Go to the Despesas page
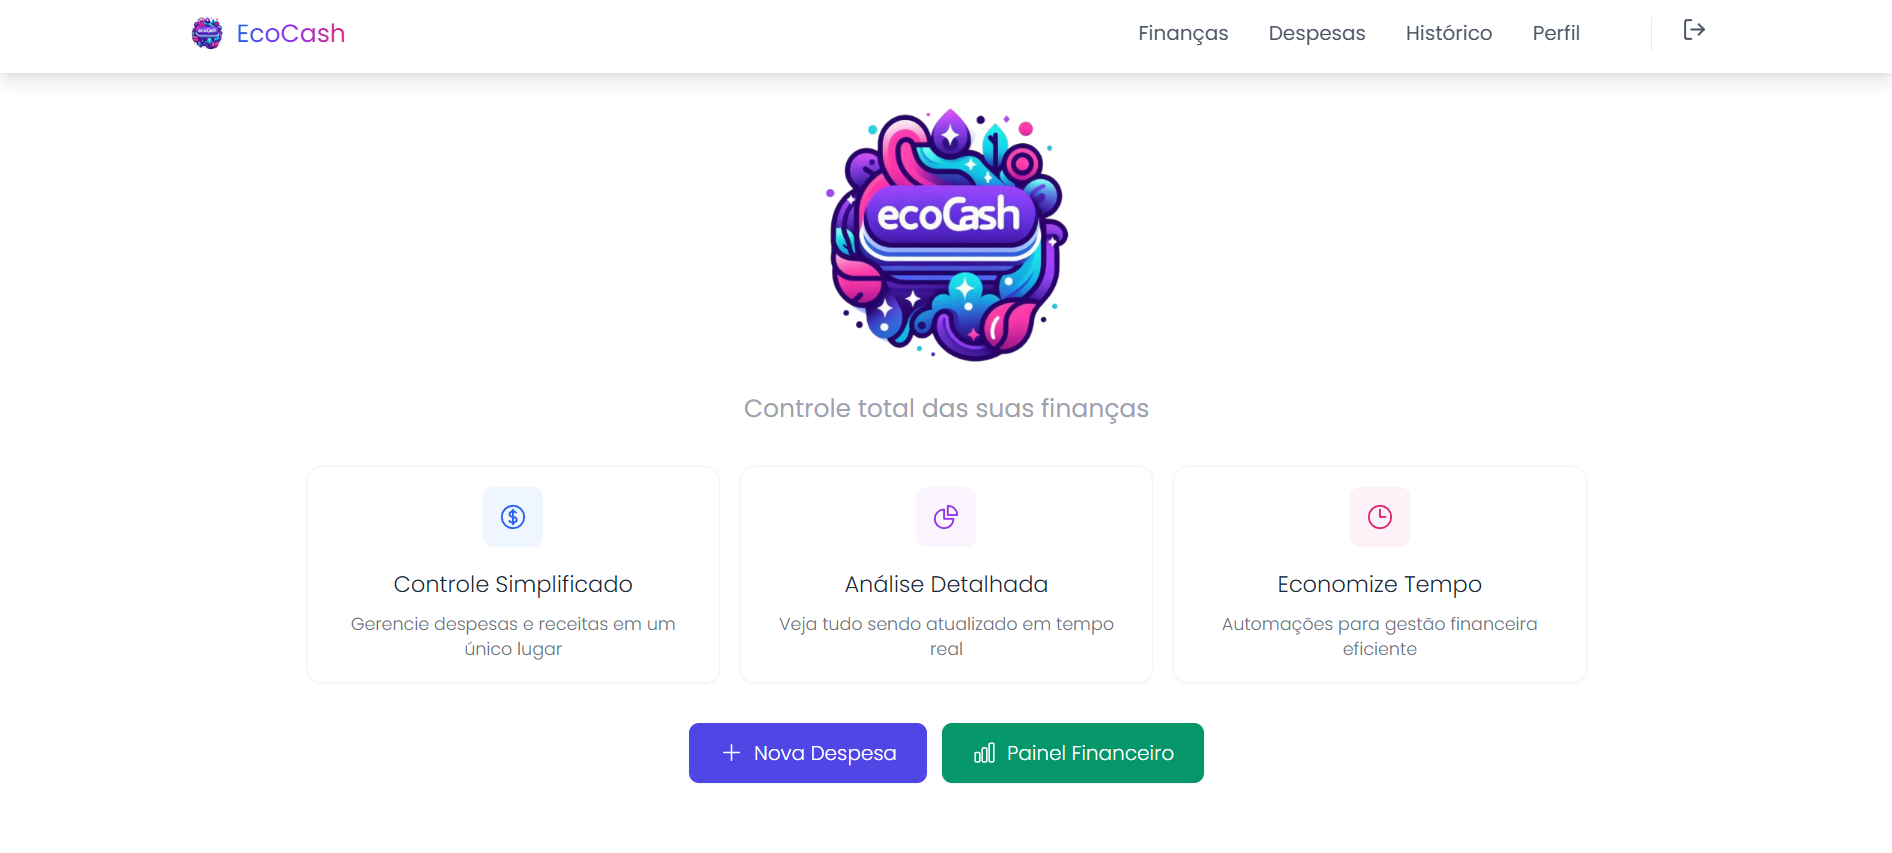The height and width of the screenshot is (853, 1892). pyautogui.click(x=1316, y=33)
